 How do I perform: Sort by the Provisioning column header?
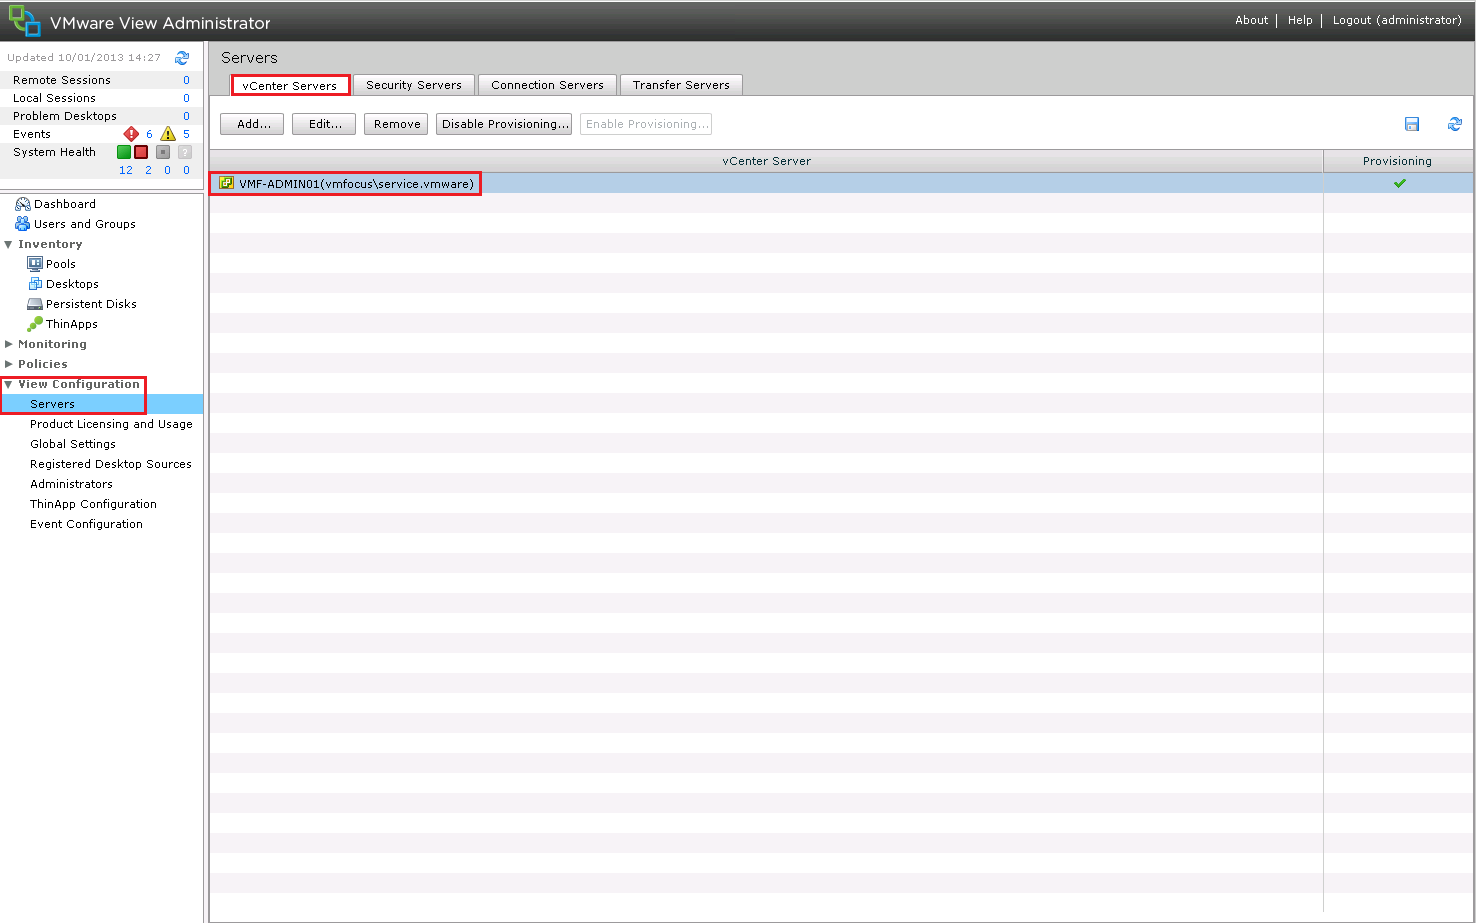coord(1396,161)
